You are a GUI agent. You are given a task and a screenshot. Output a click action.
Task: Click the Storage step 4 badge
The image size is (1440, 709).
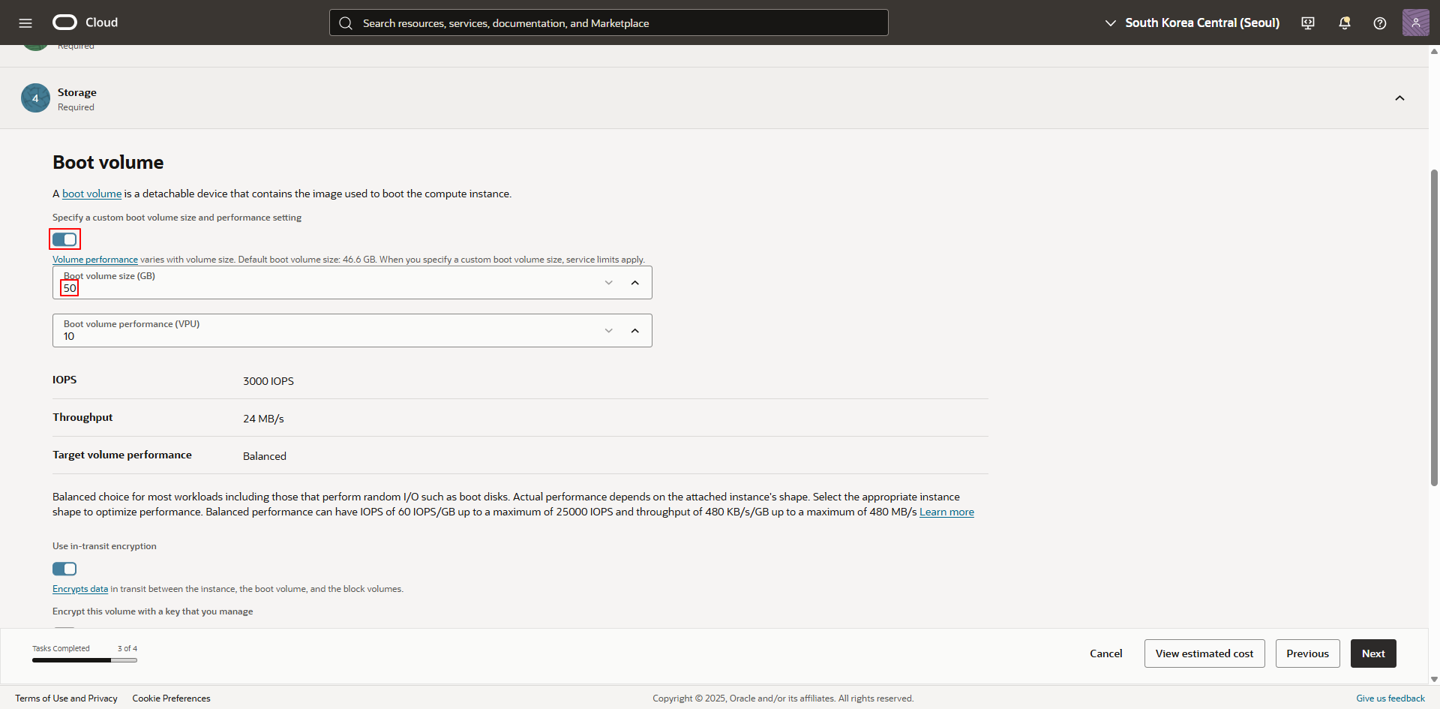point(35,98)
